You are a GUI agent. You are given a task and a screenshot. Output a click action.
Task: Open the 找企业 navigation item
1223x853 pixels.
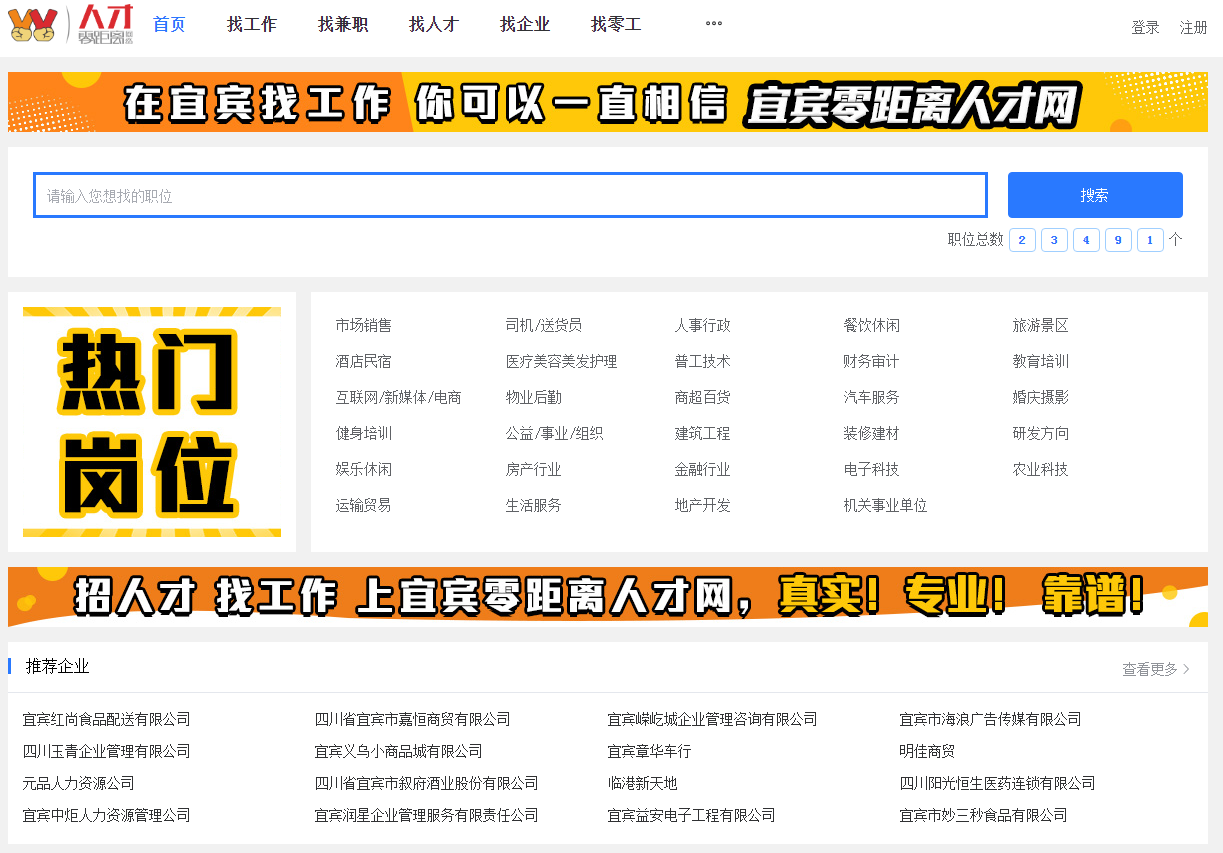click(525, 25)
